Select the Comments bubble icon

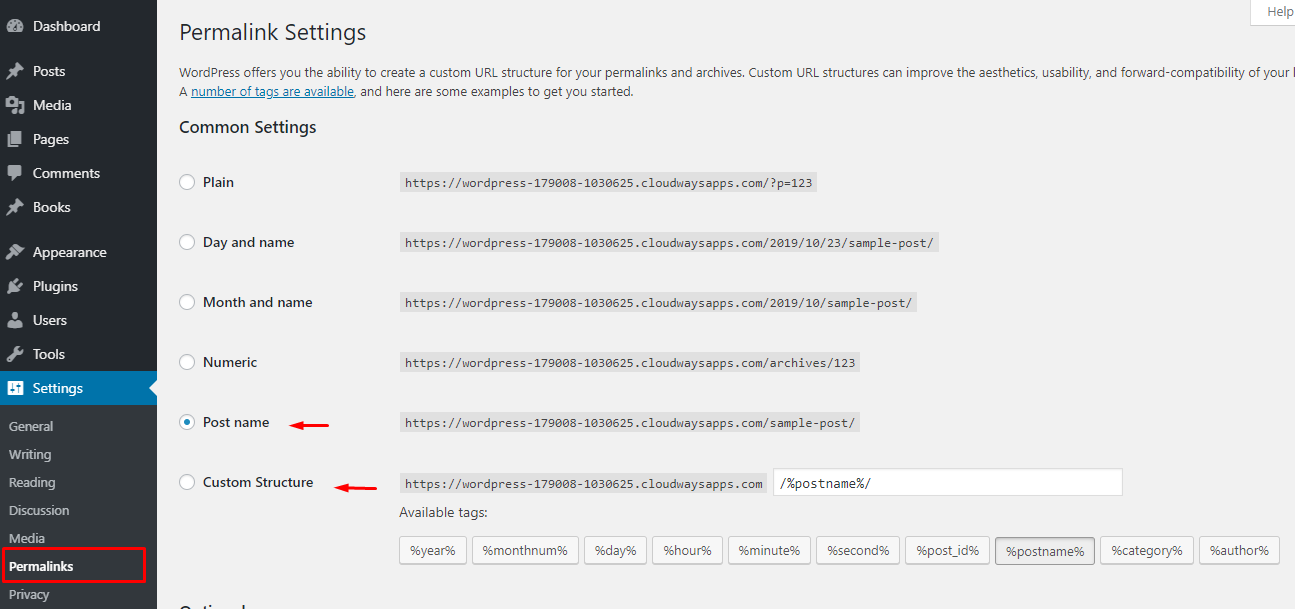(15, 173)
